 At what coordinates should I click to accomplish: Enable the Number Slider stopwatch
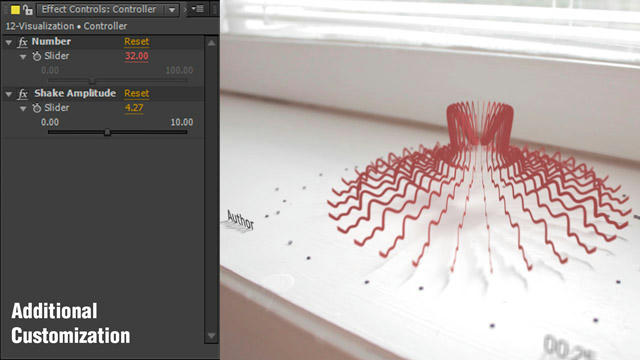coord(37,56)
